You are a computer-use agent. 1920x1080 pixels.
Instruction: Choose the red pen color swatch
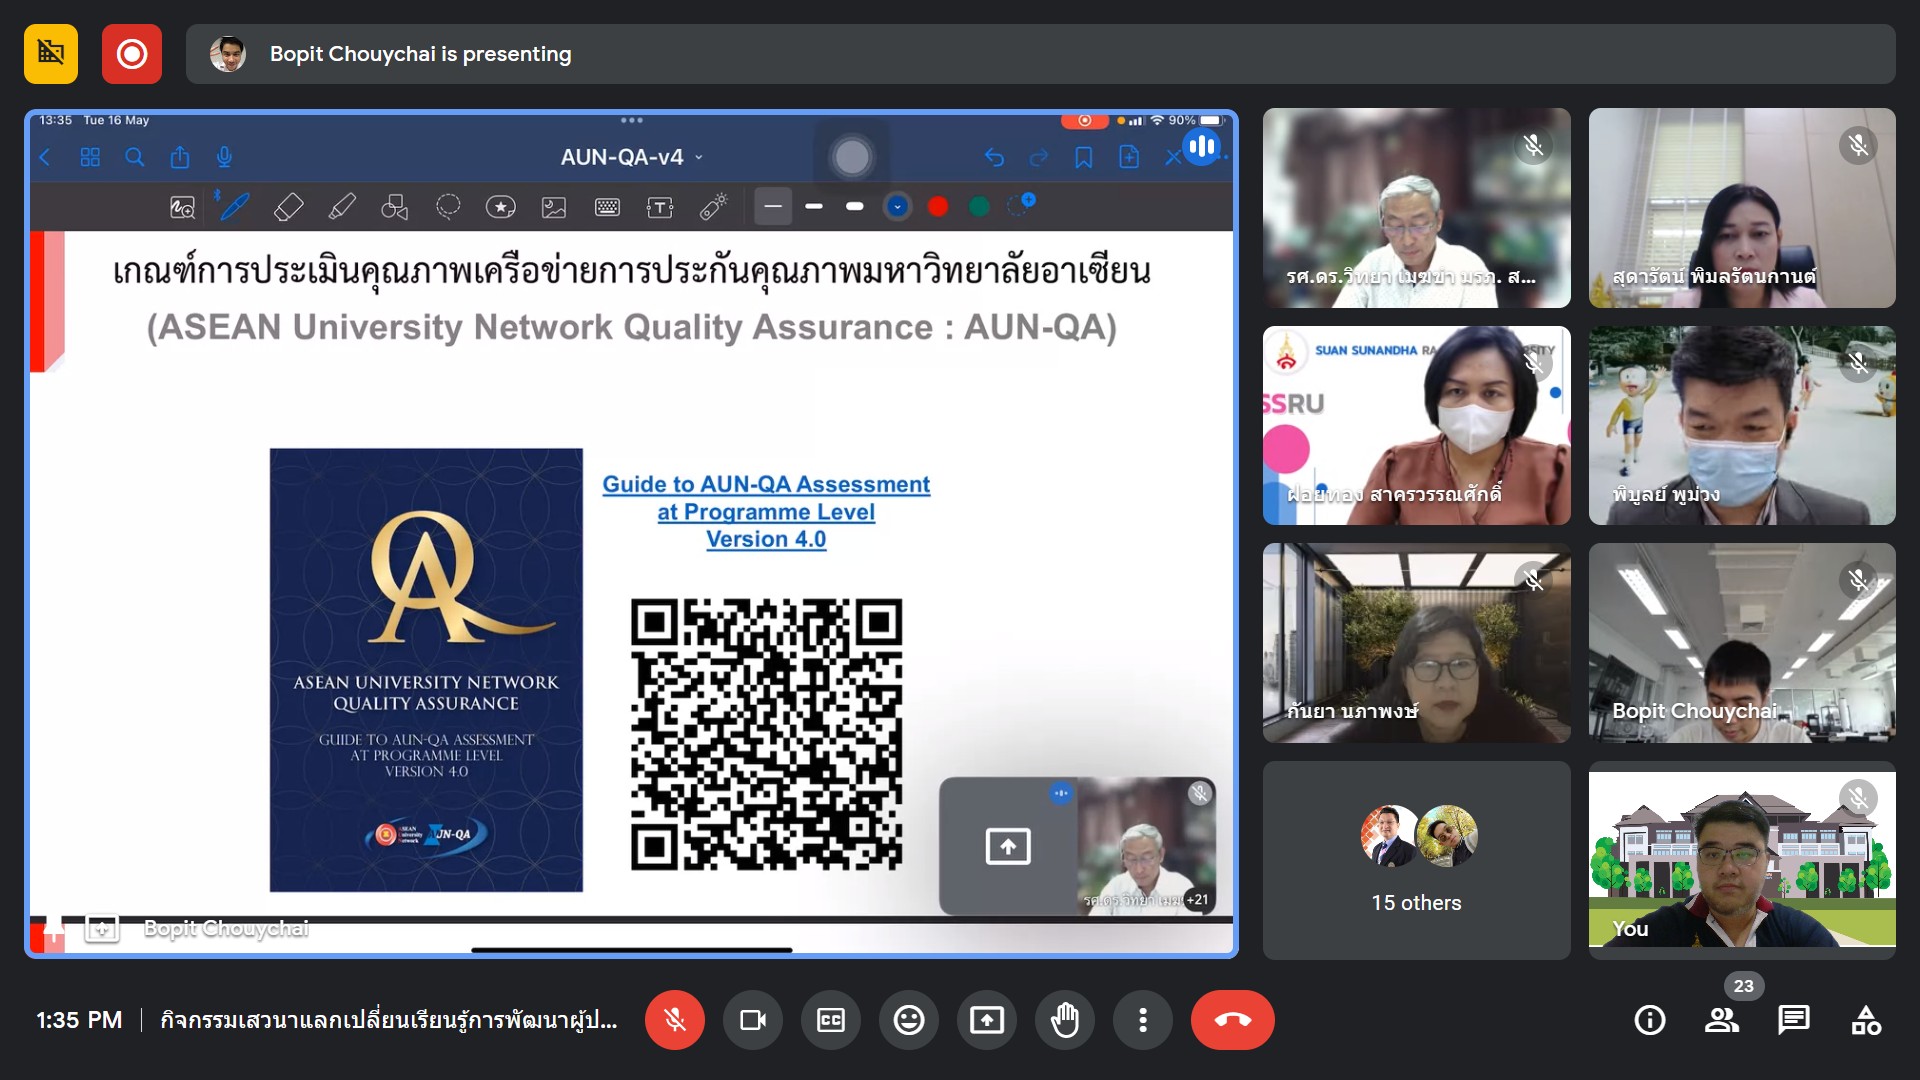pos(938,206)
